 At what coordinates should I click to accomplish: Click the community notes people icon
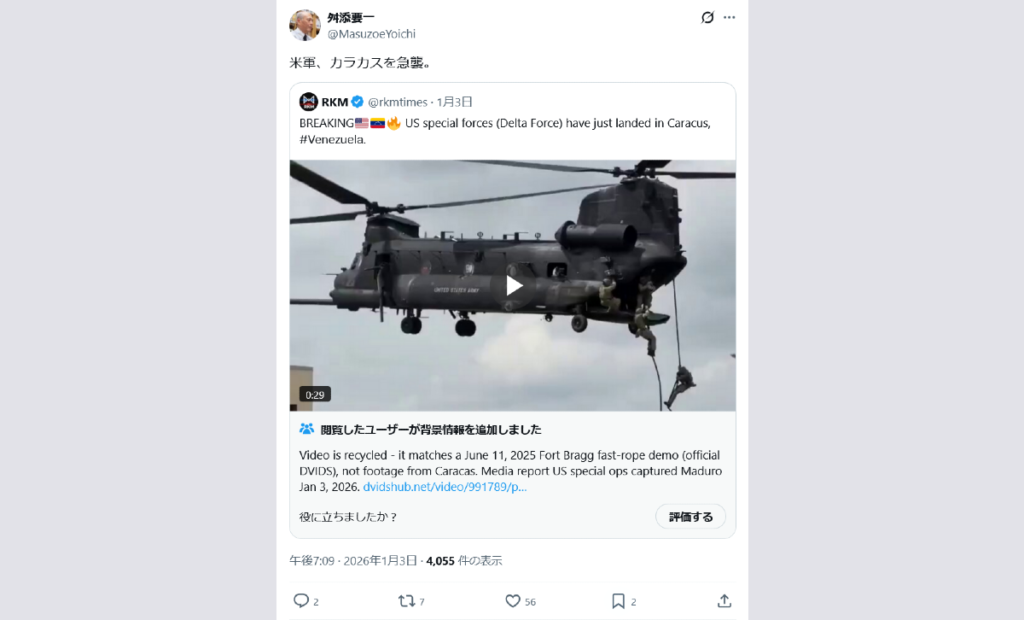(306, 429)
